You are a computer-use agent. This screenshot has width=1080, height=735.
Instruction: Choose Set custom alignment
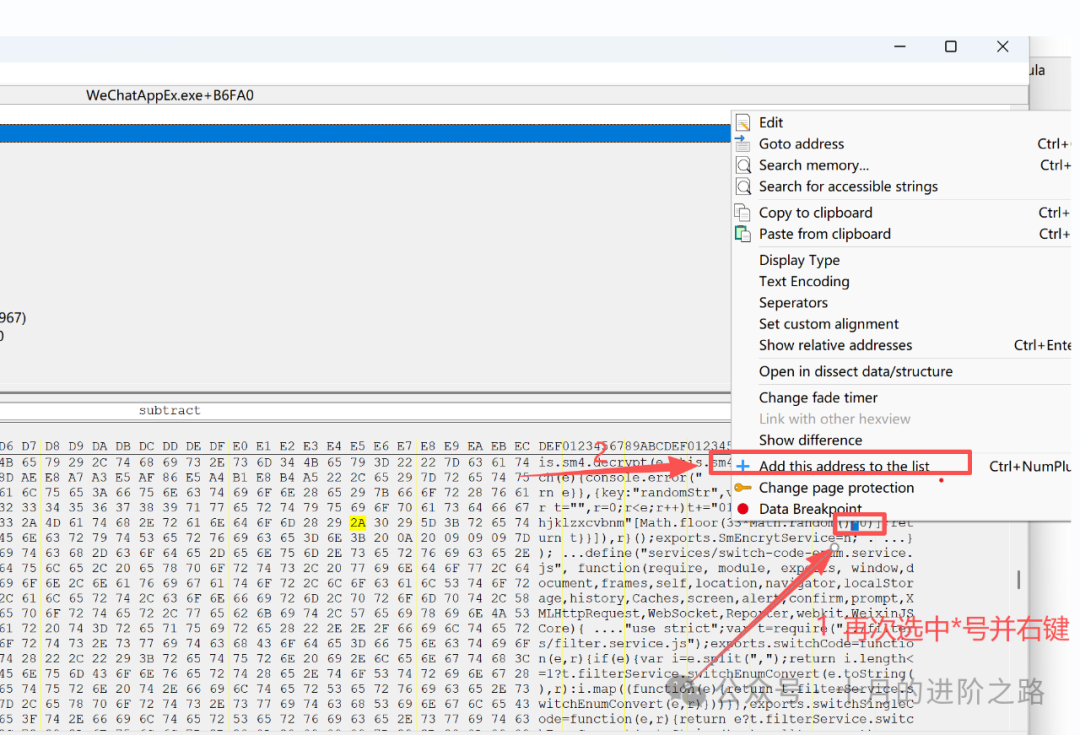point(828,324)
